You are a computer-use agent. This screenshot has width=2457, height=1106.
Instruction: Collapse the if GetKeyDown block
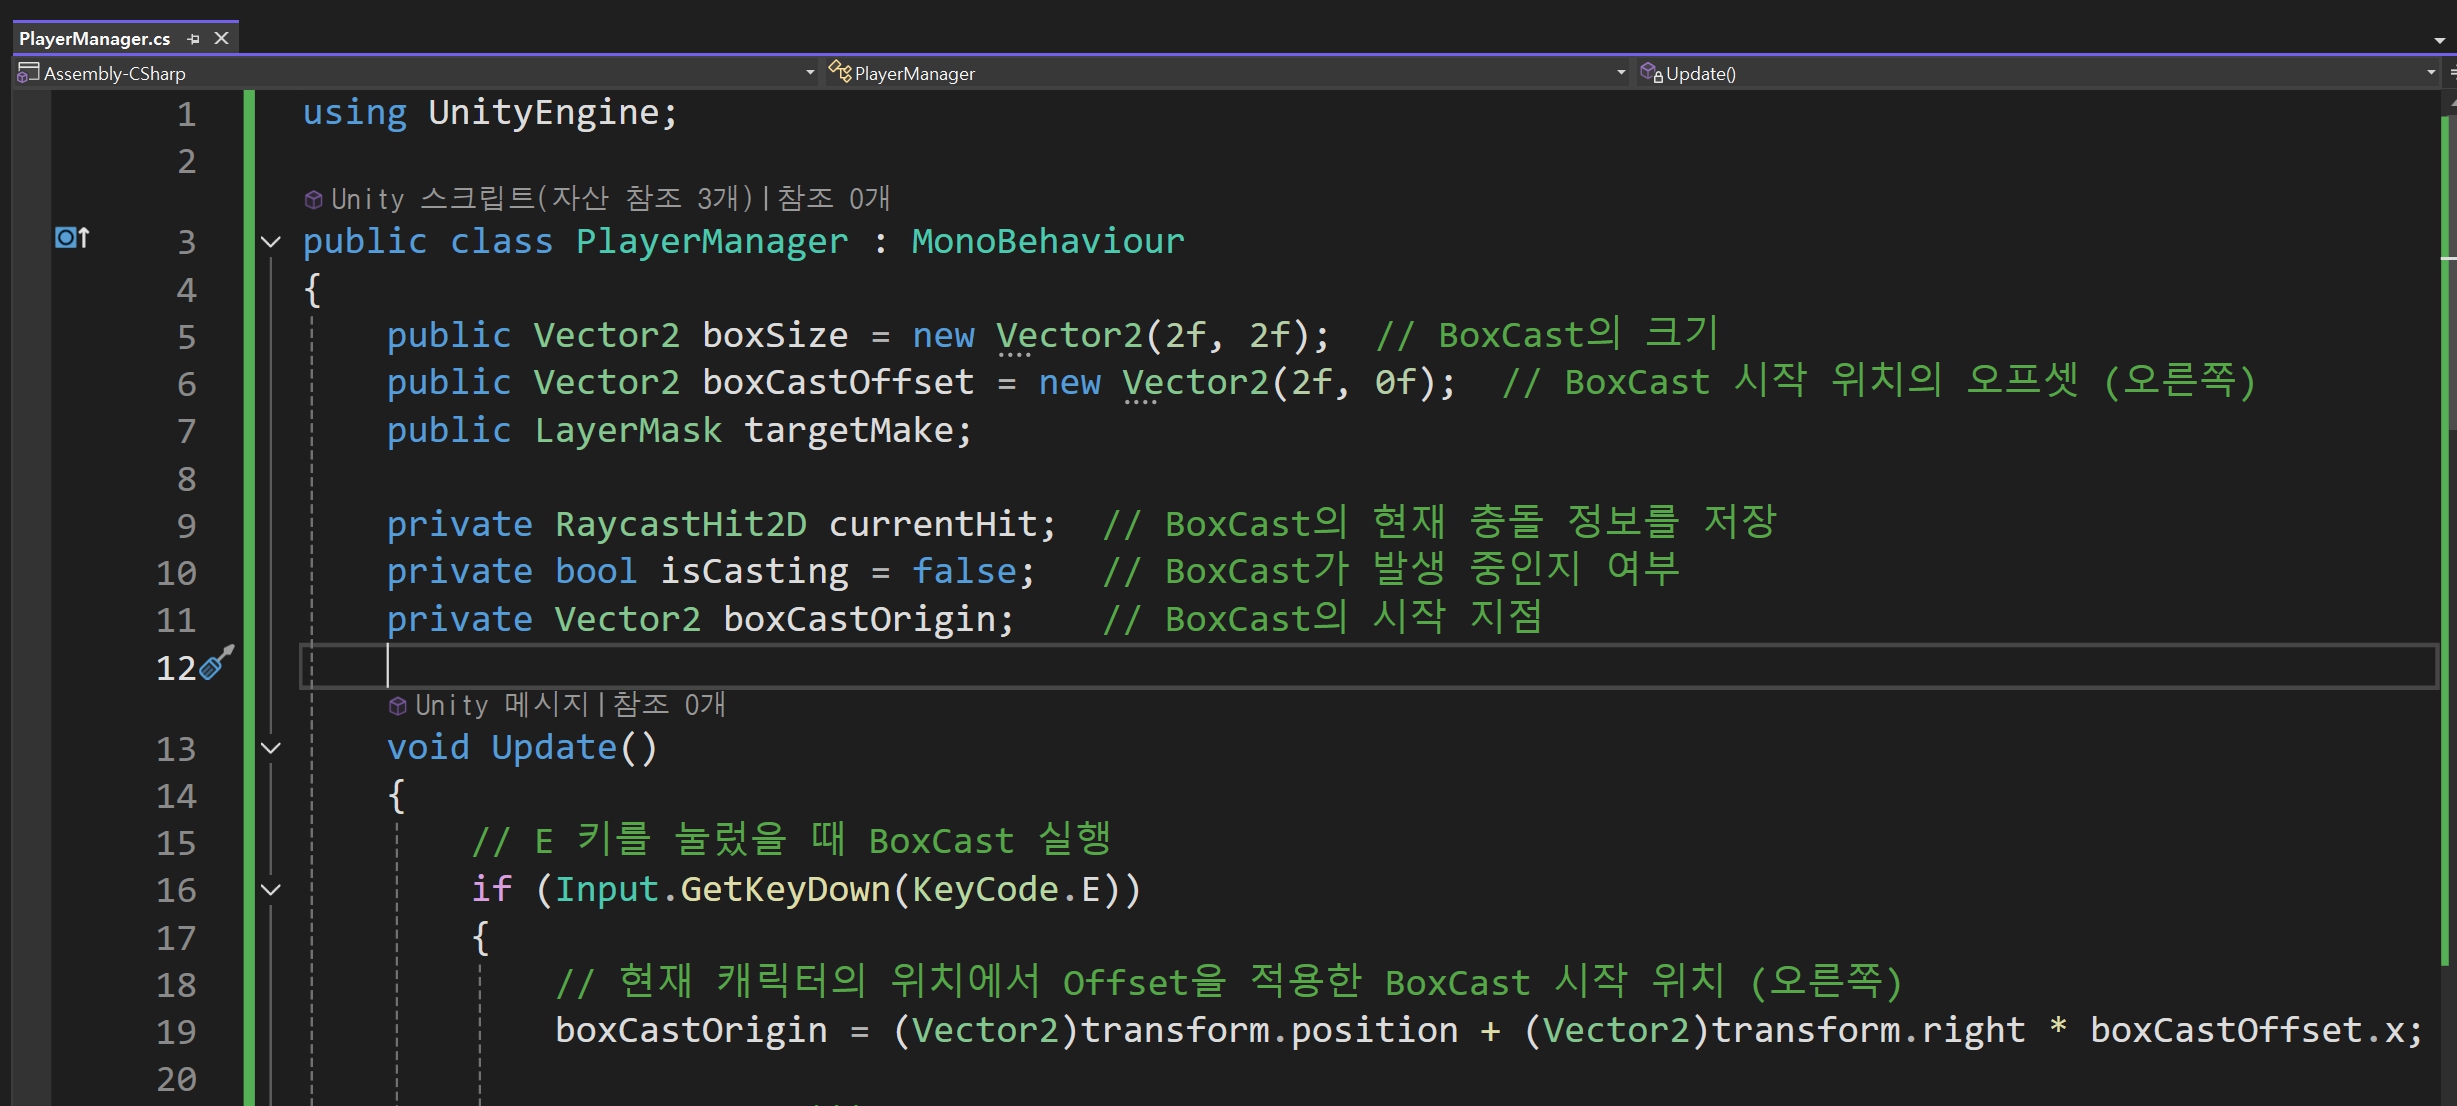271,890
